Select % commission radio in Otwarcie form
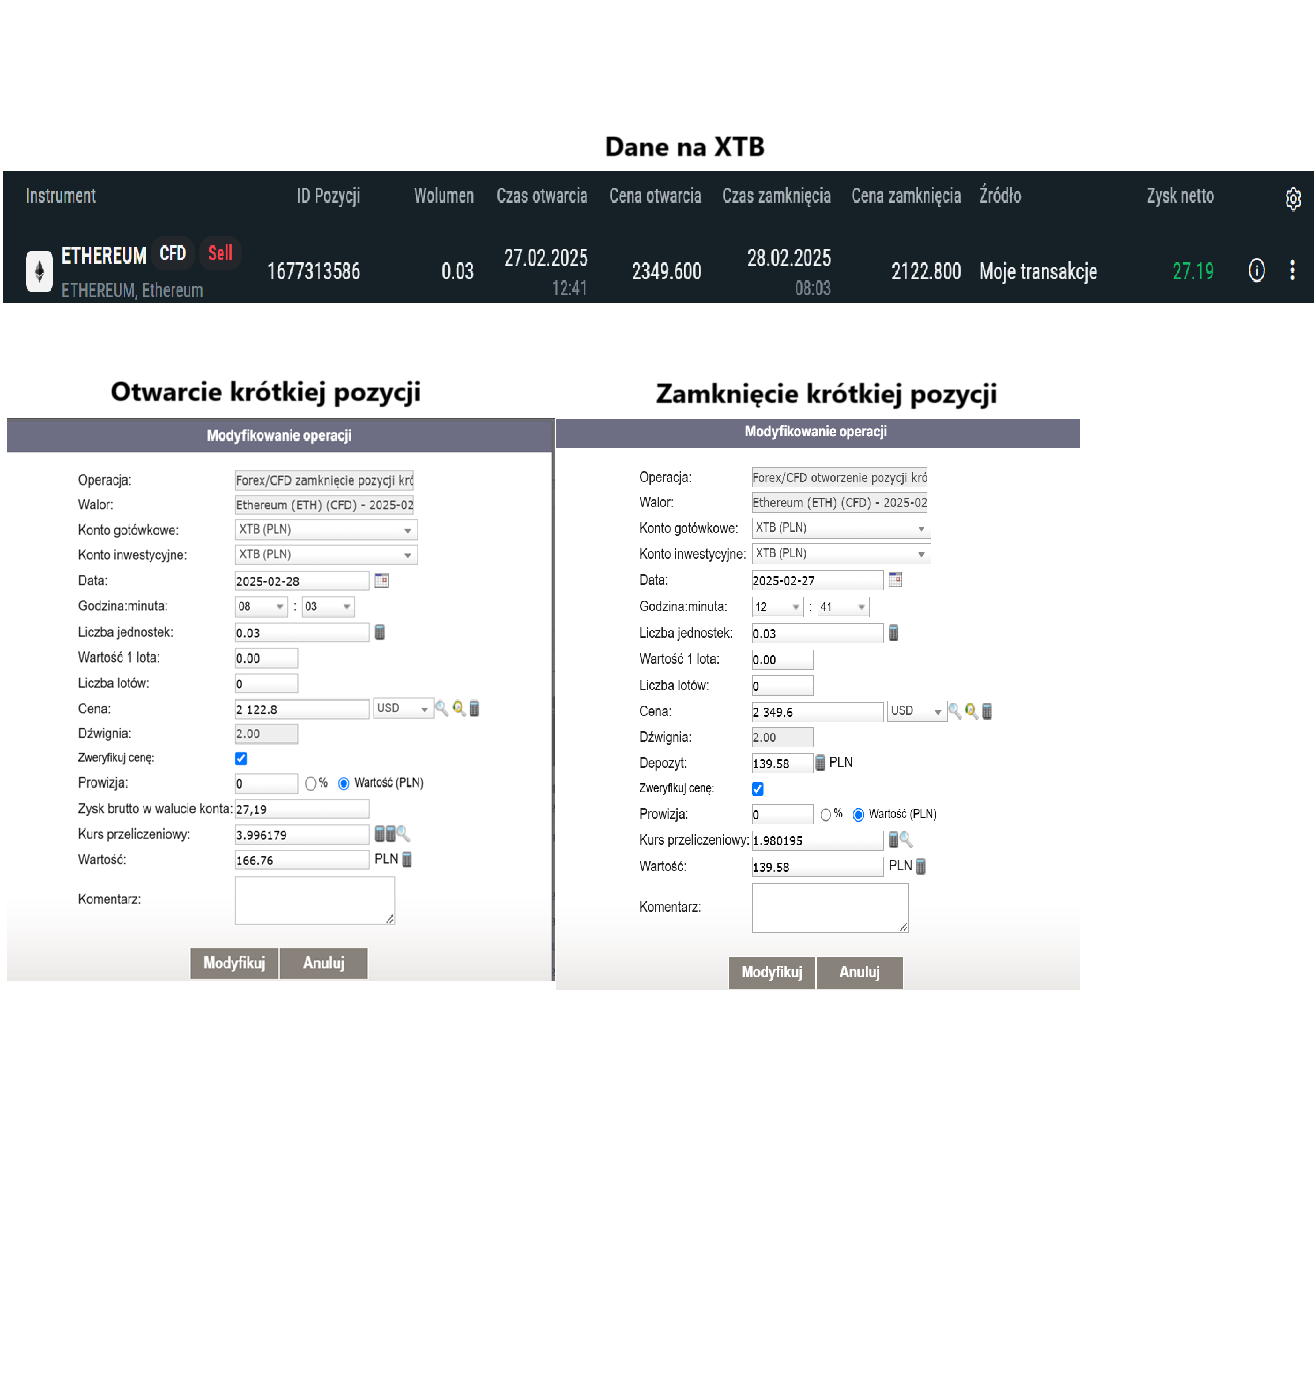 pos(311,783)
